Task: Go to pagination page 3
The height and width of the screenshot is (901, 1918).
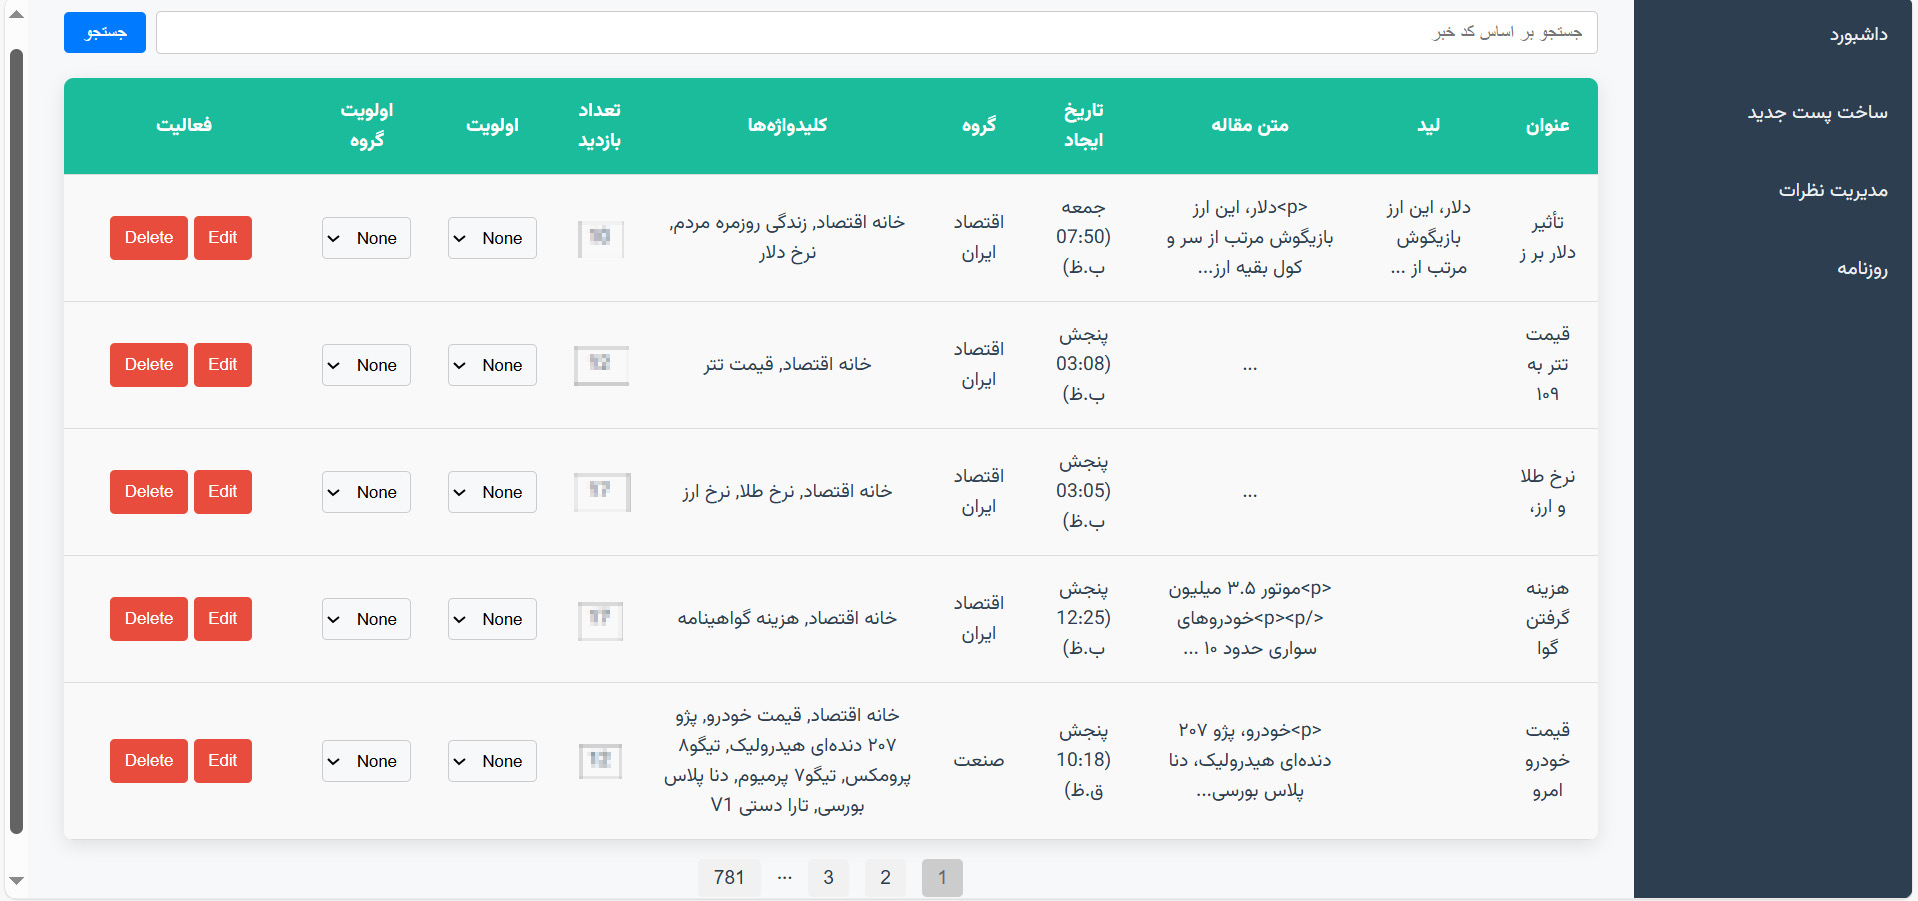Action: (828, 877)
